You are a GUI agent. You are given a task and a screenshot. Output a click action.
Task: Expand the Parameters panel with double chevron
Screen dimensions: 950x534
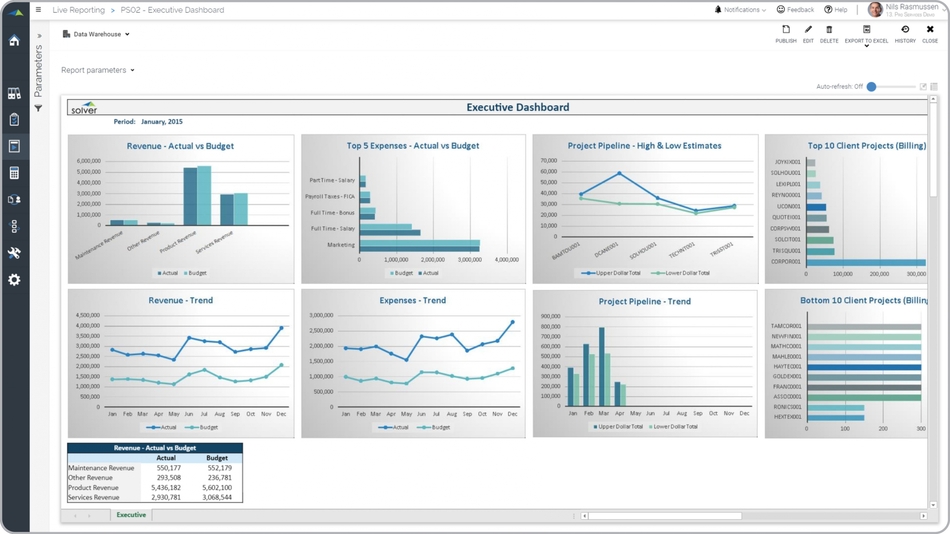click(x=39, y=36)
